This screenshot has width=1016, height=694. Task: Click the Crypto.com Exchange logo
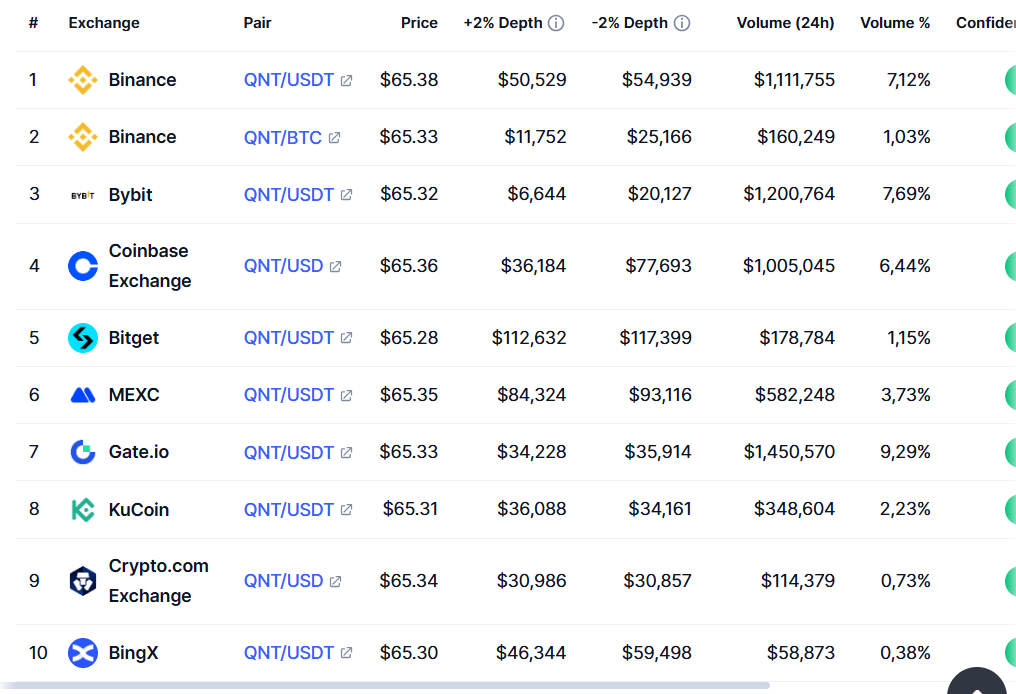[83, 581]
